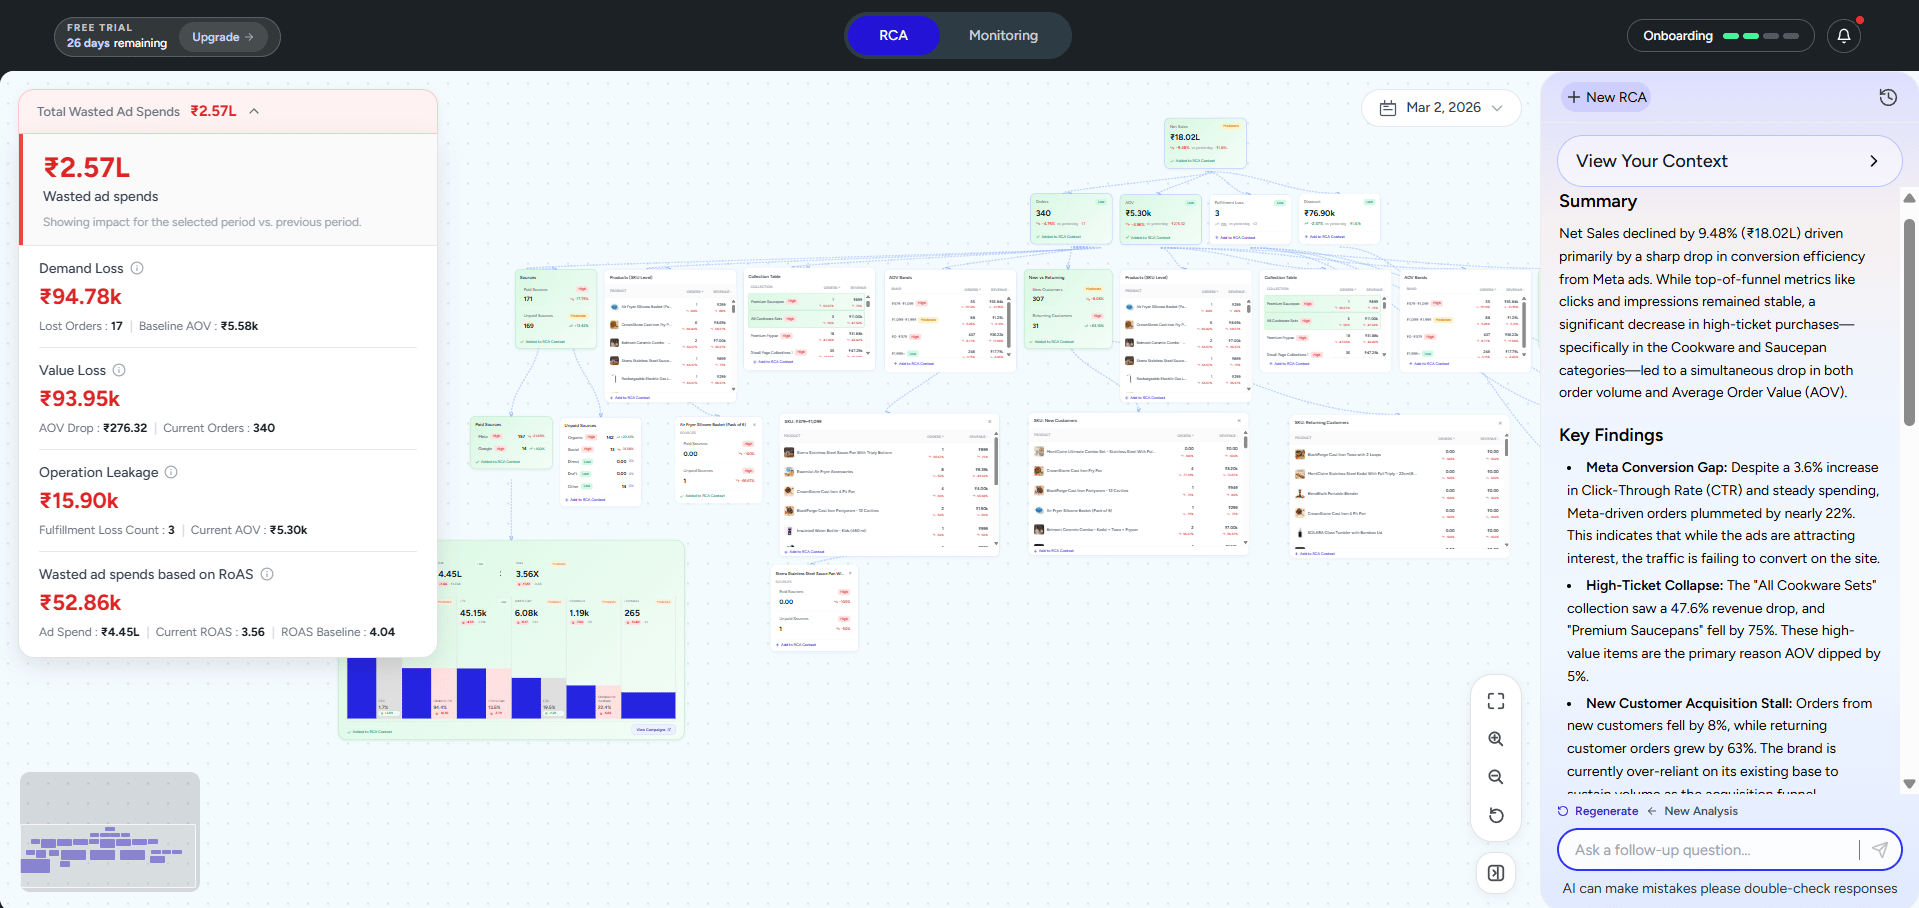Regenerate the summary

1598,811
